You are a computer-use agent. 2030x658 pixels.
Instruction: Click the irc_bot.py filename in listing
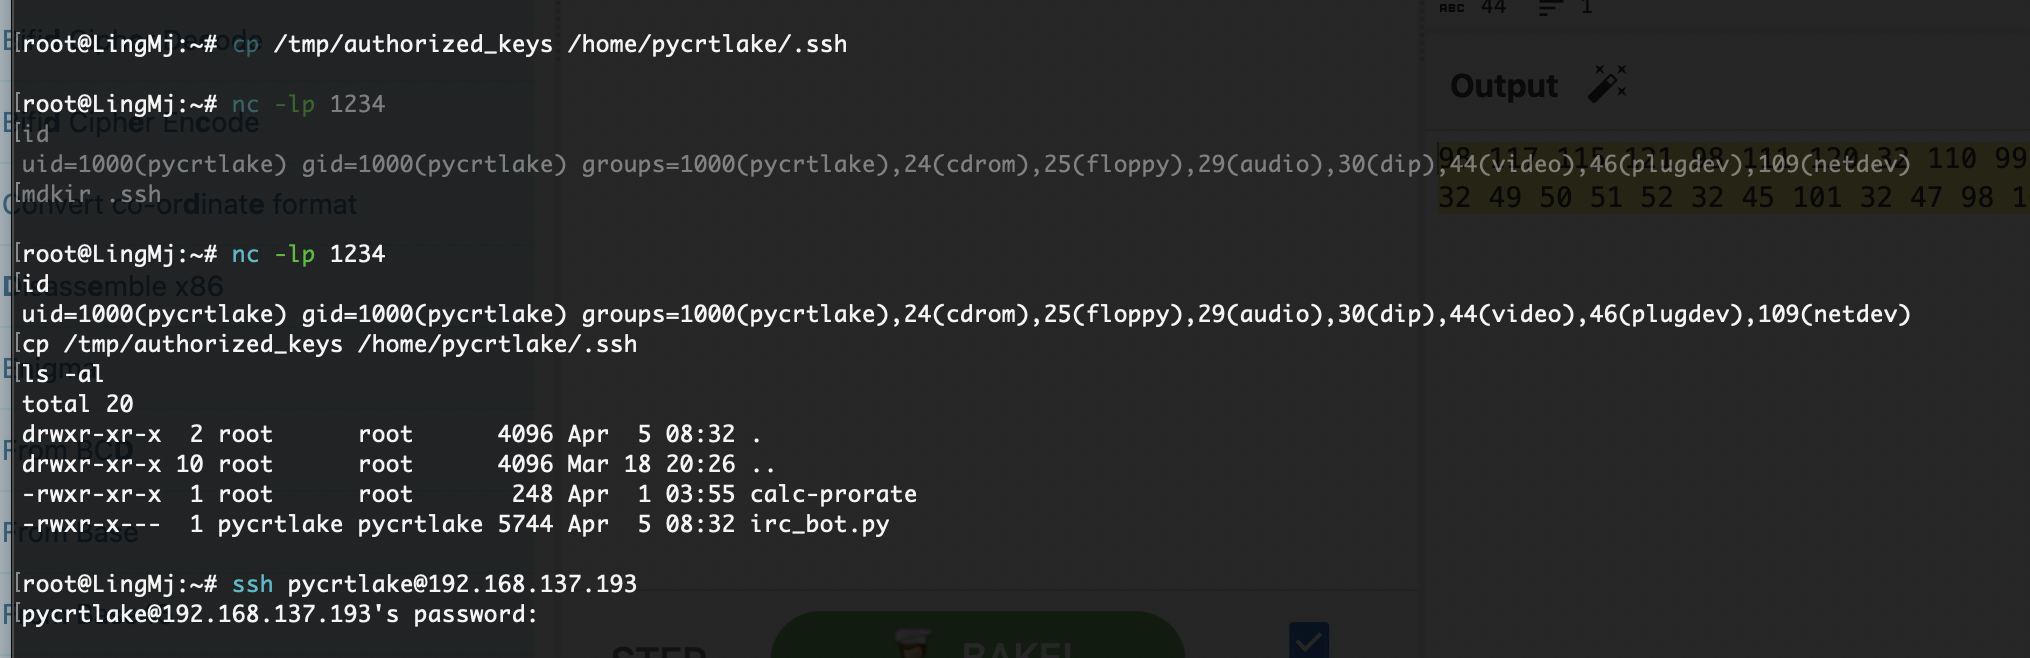pos(820,524)
